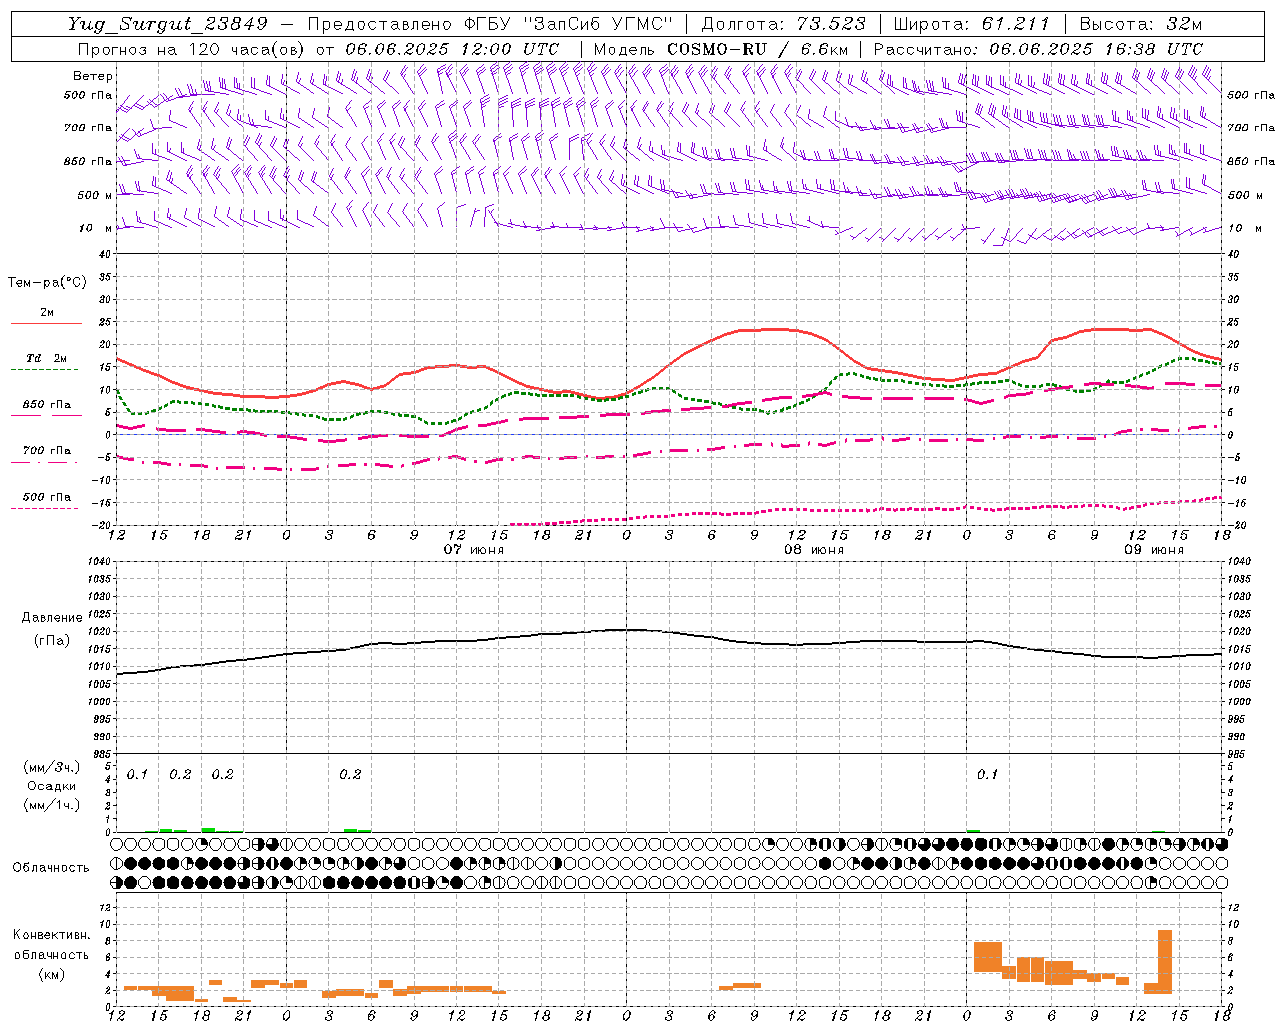The width and height of the screenshot is (1280, 1024).
Task: Click the dash-dot line sample under 700 гПа legend
Action: pos(46,462)
